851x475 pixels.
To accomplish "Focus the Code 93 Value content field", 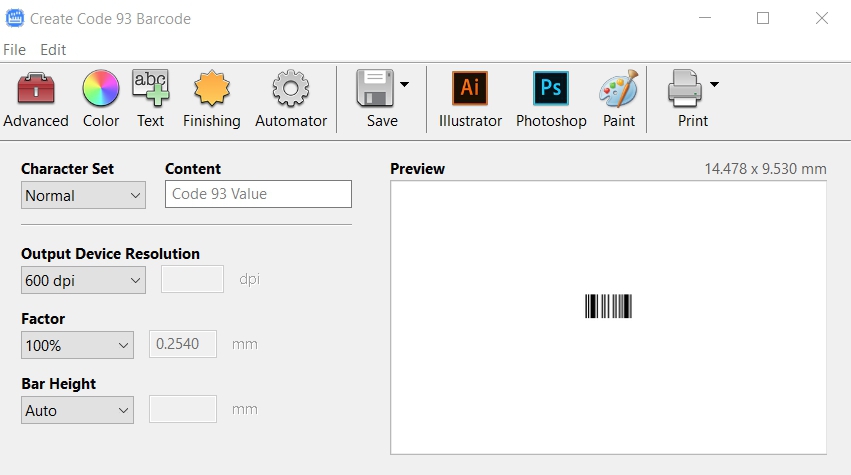I will pyautogui.click(x=258, y=194).
